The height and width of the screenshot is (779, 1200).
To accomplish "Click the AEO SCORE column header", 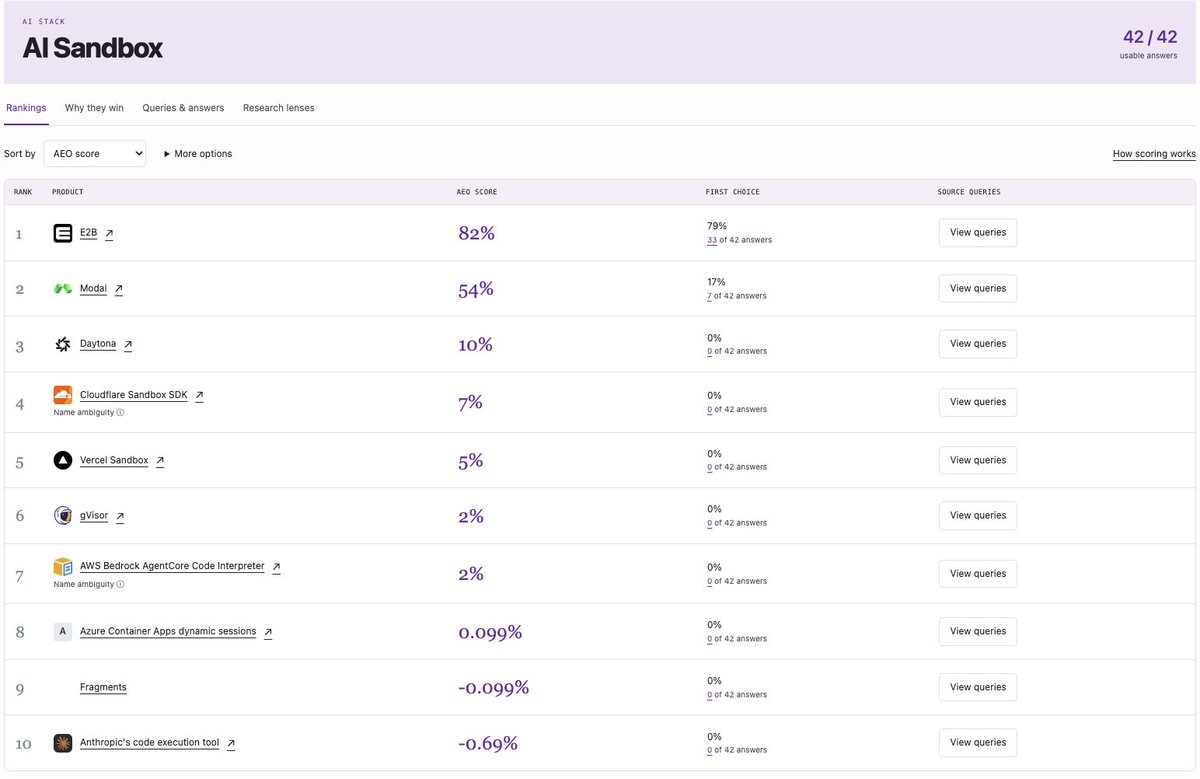I will [477, 192].
